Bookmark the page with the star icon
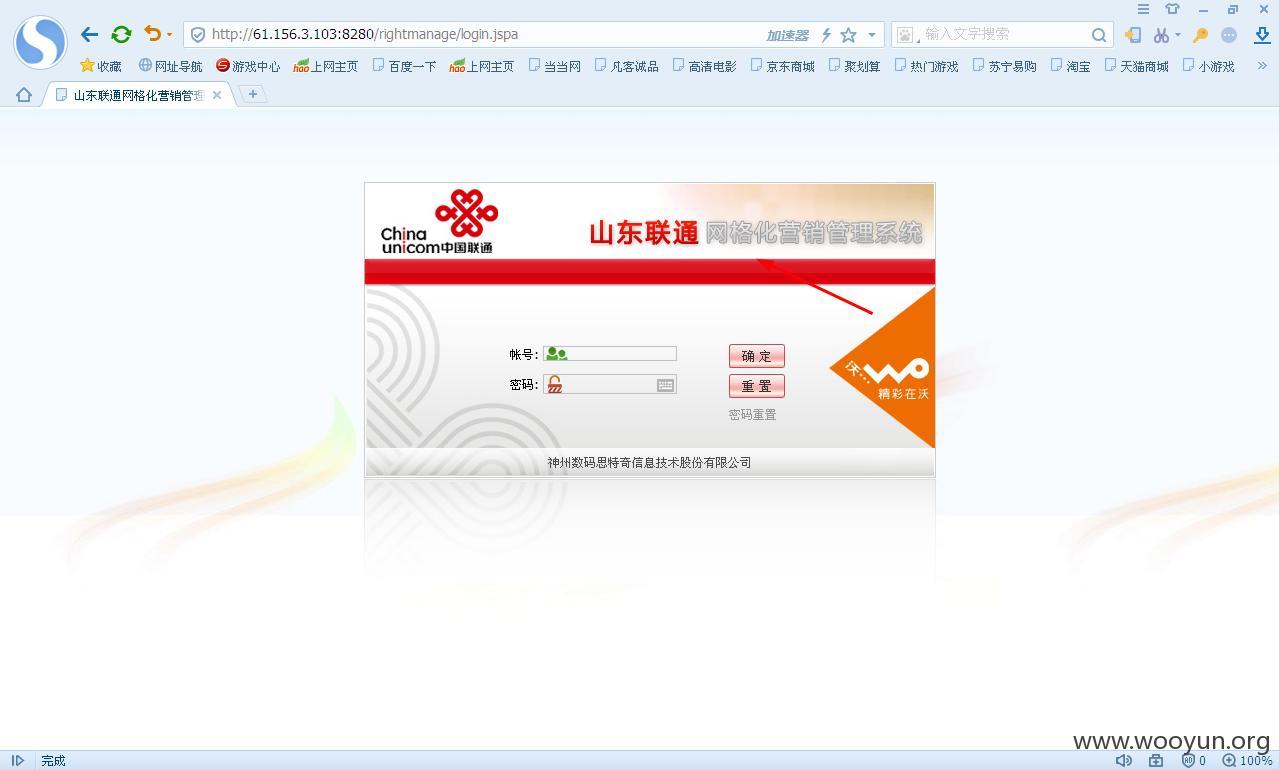The image size is (1279, 770). (848, 35)
